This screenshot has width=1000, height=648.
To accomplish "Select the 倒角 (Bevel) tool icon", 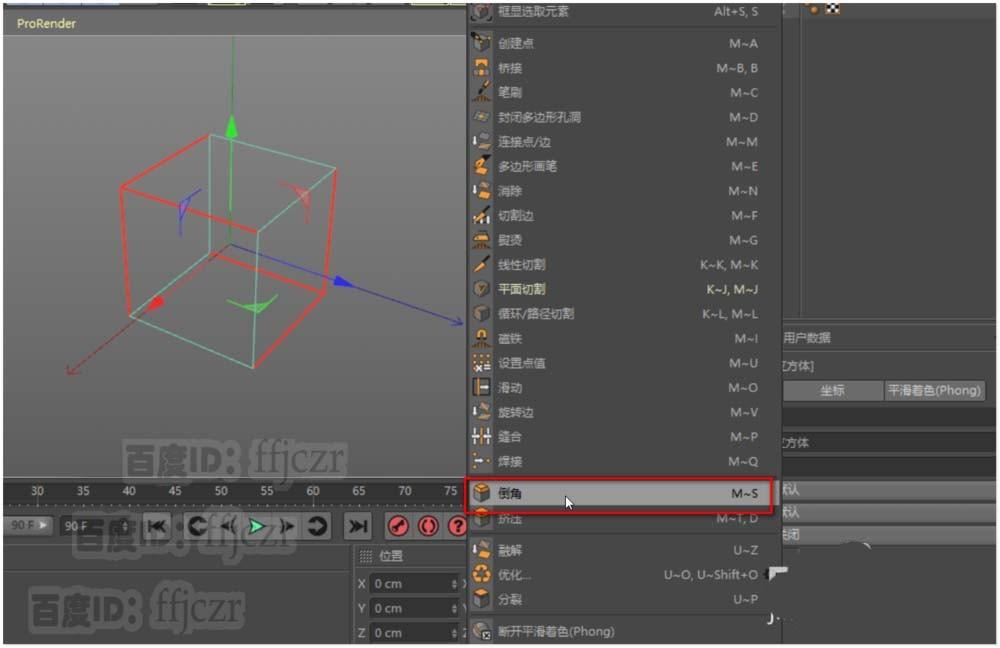I will click(x=479, y=494).
